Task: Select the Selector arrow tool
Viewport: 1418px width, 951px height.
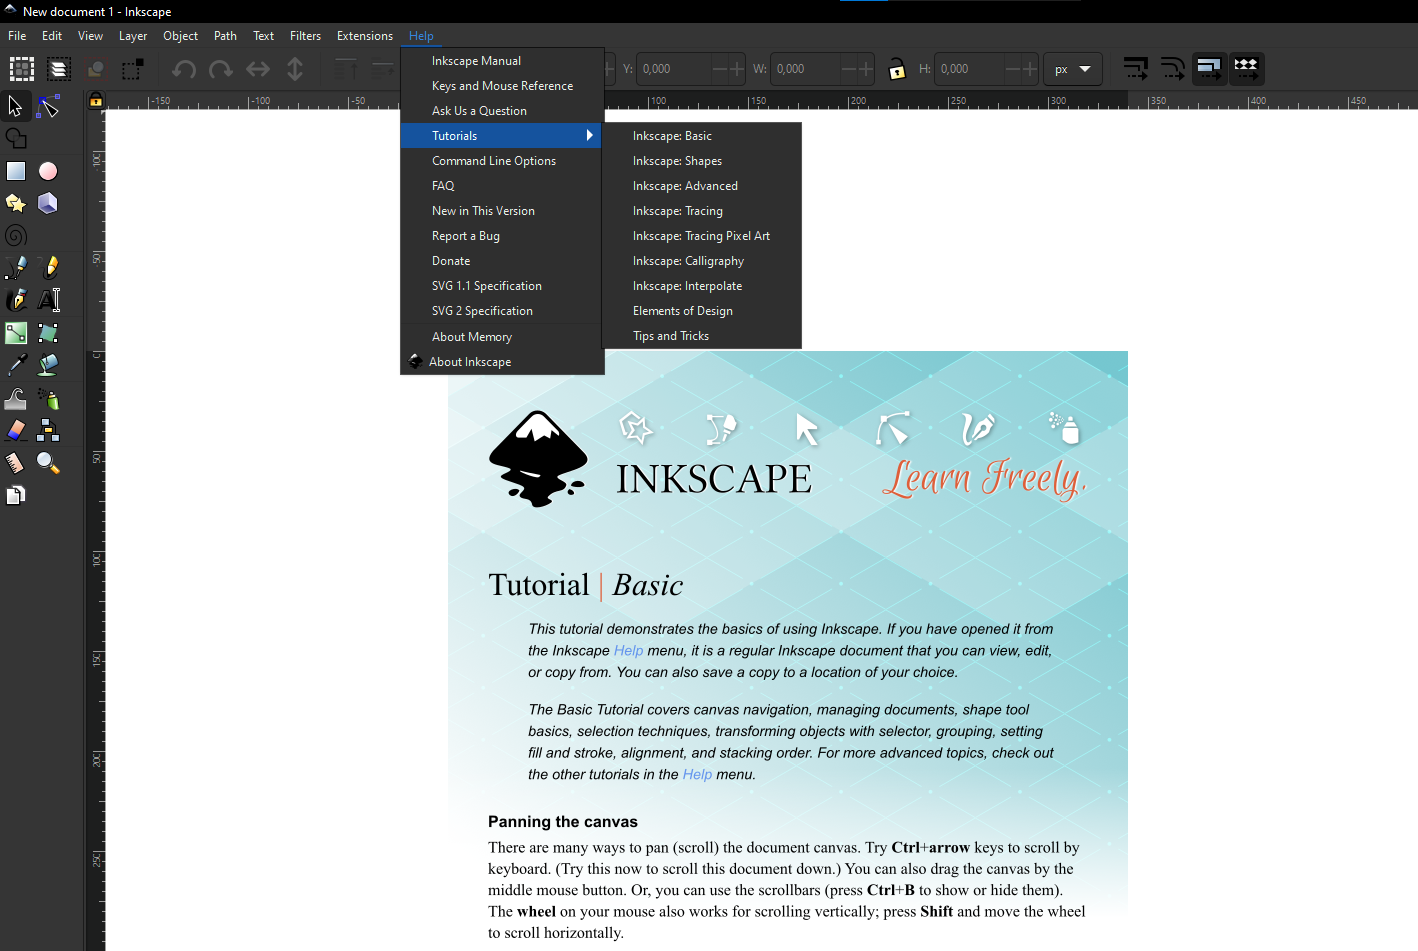Action: (15, 105)
